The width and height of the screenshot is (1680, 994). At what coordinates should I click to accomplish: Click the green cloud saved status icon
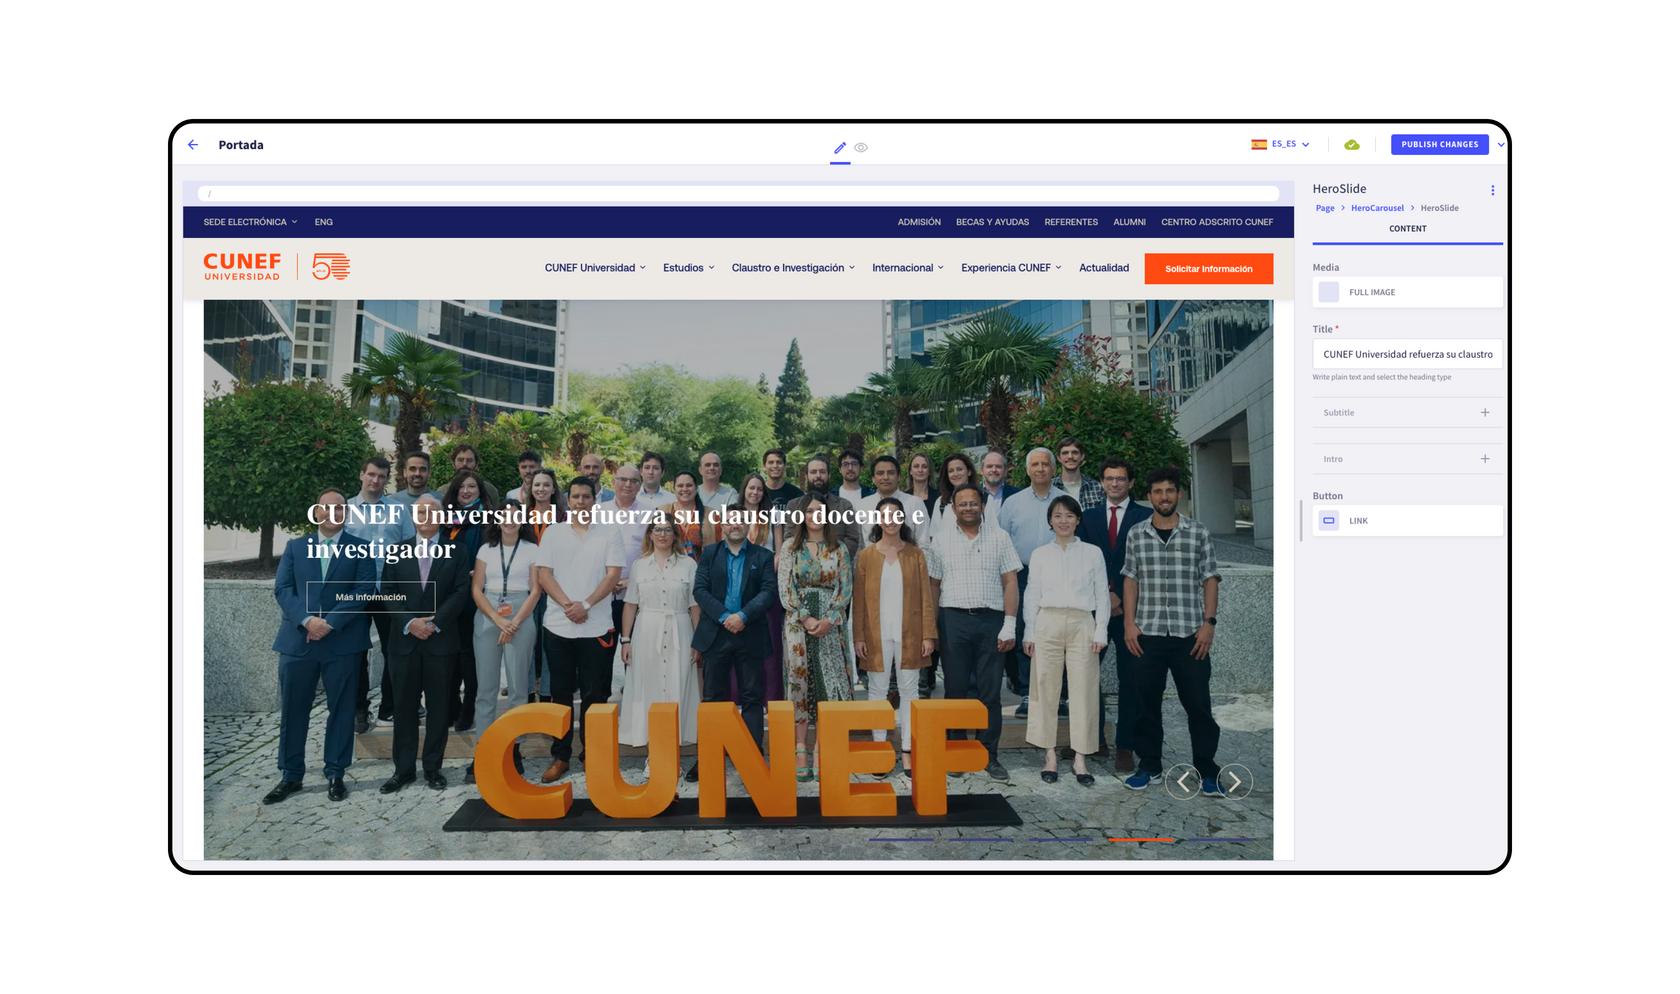1352,145
